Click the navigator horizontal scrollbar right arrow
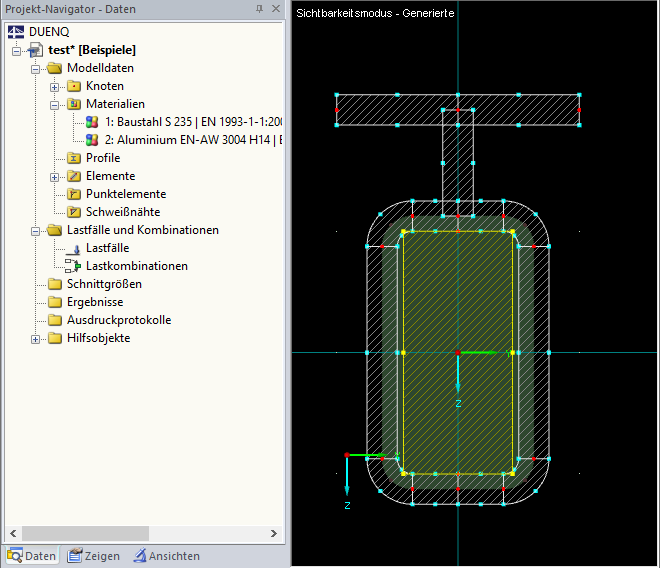This screenshot has width=660, height=568. 274,533
